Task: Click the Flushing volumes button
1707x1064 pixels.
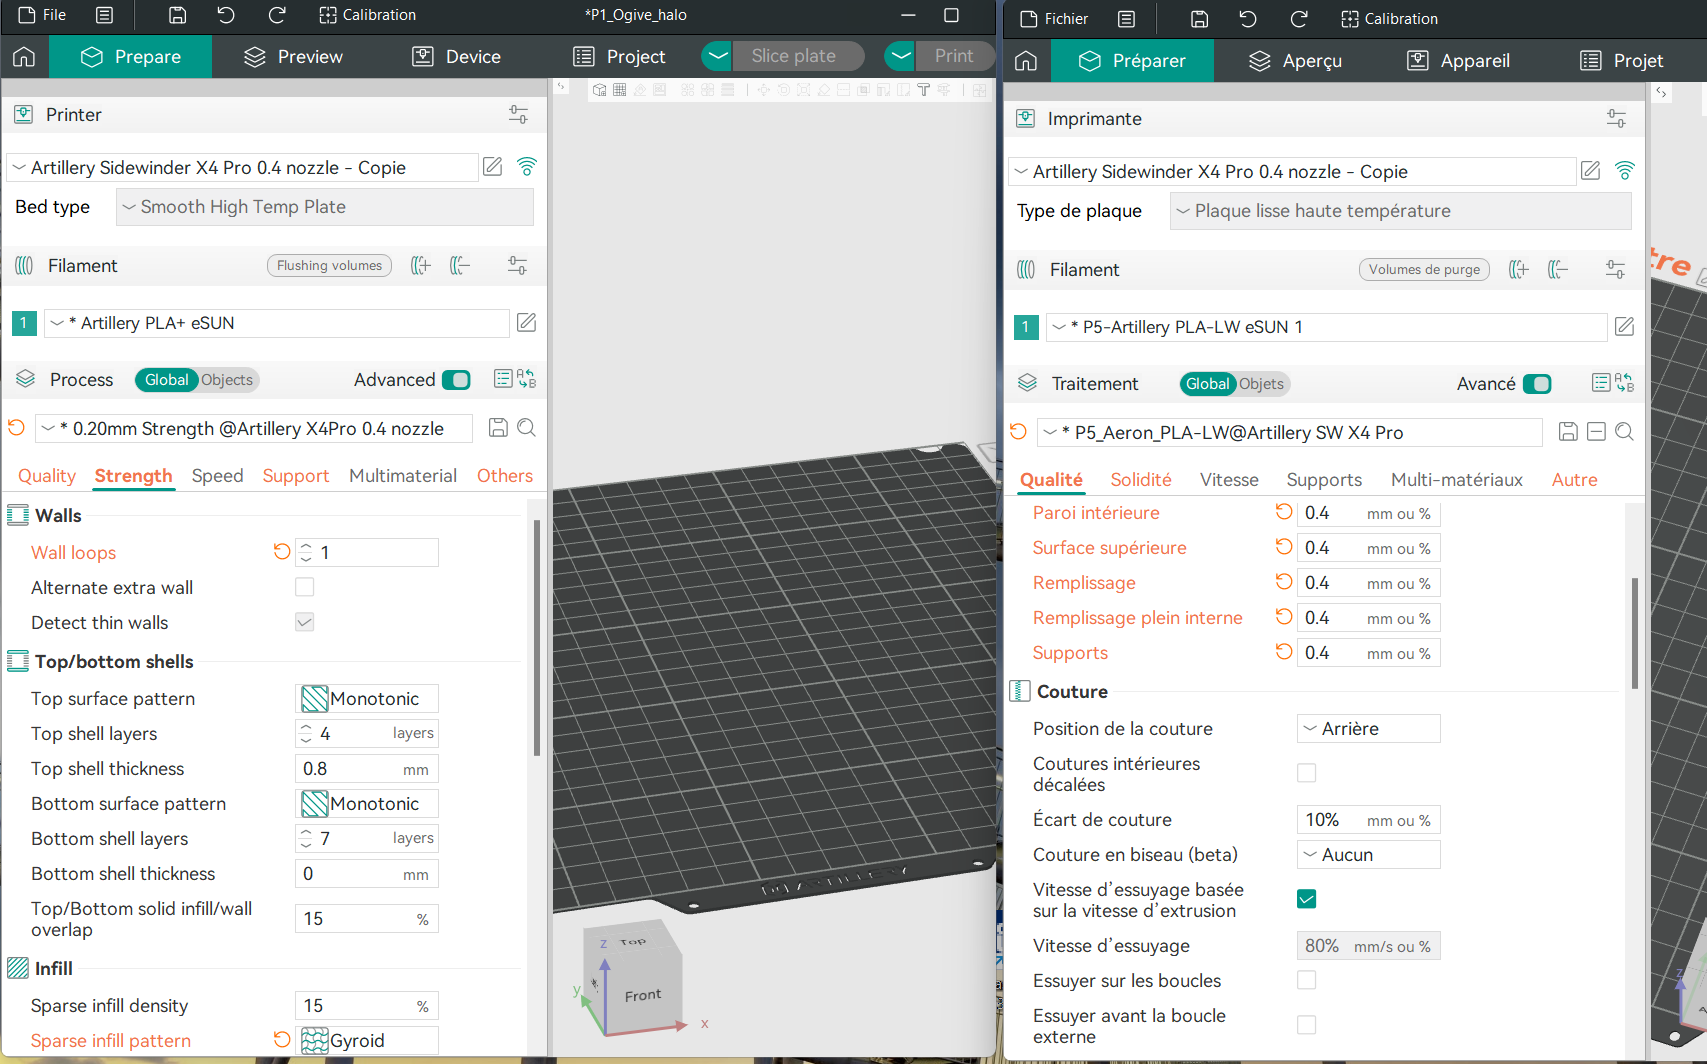Action: 329,266
